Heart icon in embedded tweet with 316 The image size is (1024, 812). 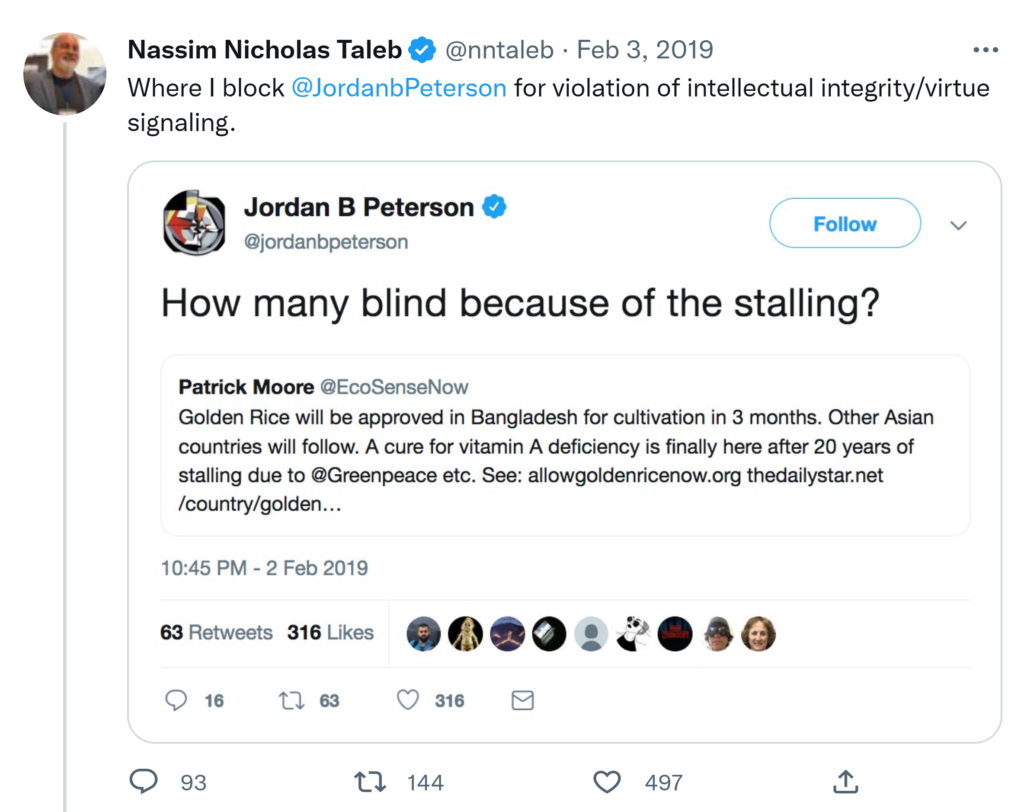[x=407, y=701]
